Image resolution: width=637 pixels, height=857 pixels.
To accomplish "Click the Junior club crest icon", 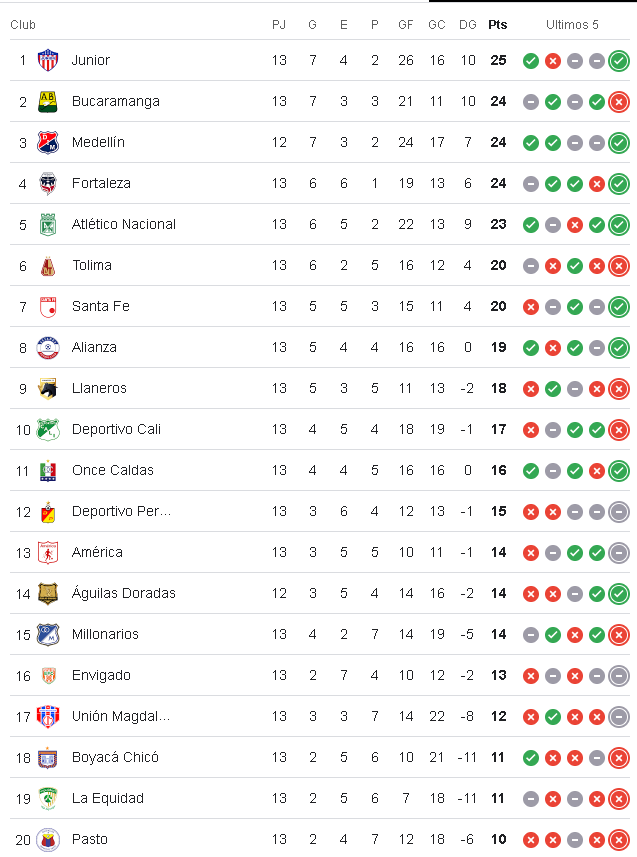I will click(x=47, y=60).
